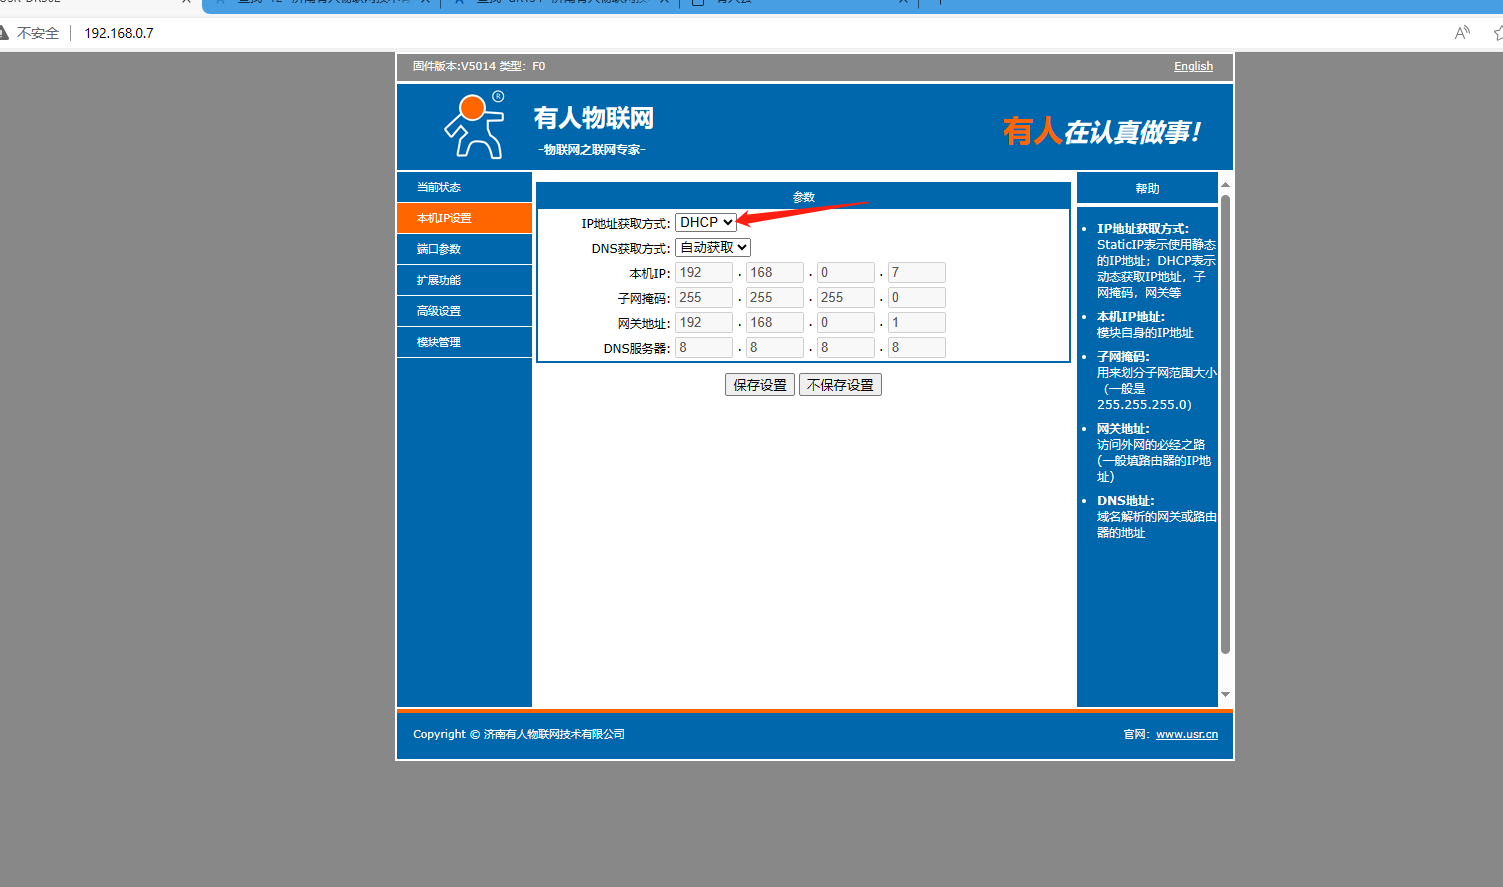
Task: Click the 不保存设置 button
Action: (x=840, y=385)
